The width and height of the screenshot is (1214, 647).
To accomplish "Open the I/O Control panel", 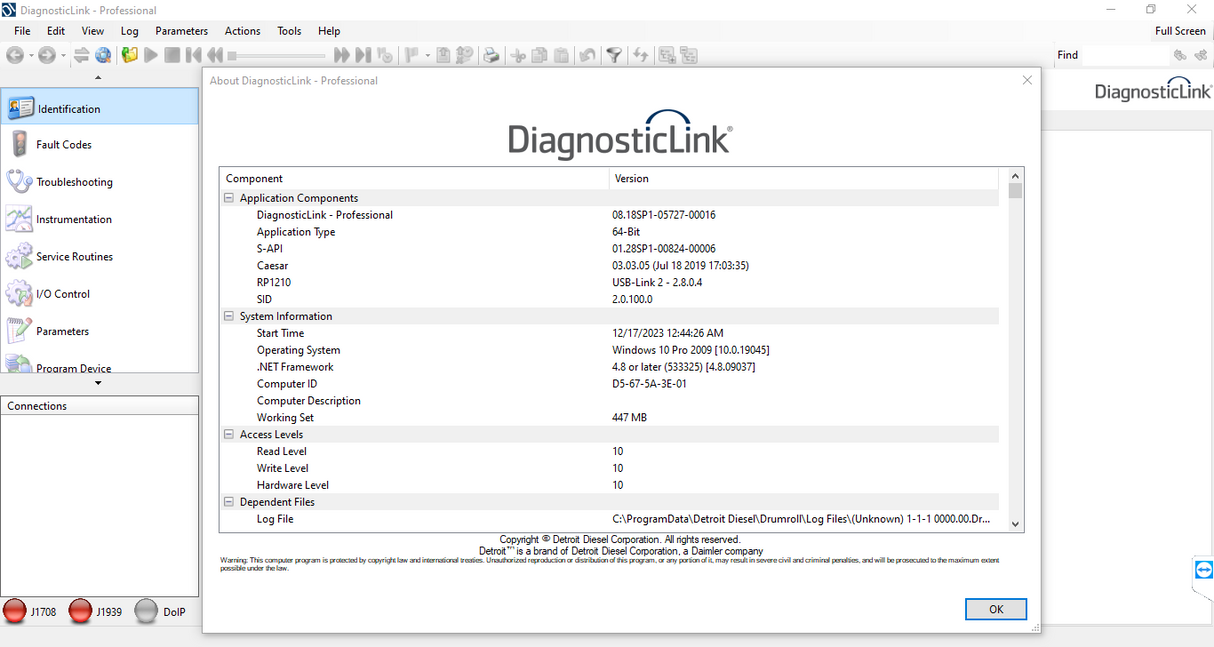I will click(x=62, y=294).
